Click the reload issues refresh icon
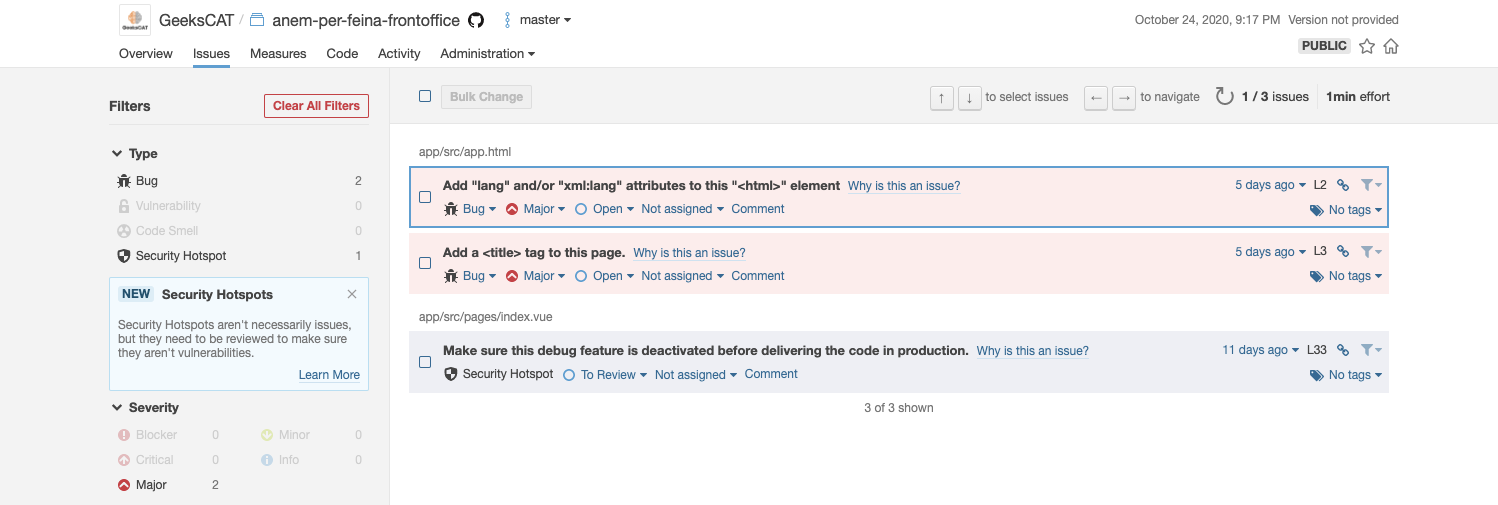 coord(1224,97)
